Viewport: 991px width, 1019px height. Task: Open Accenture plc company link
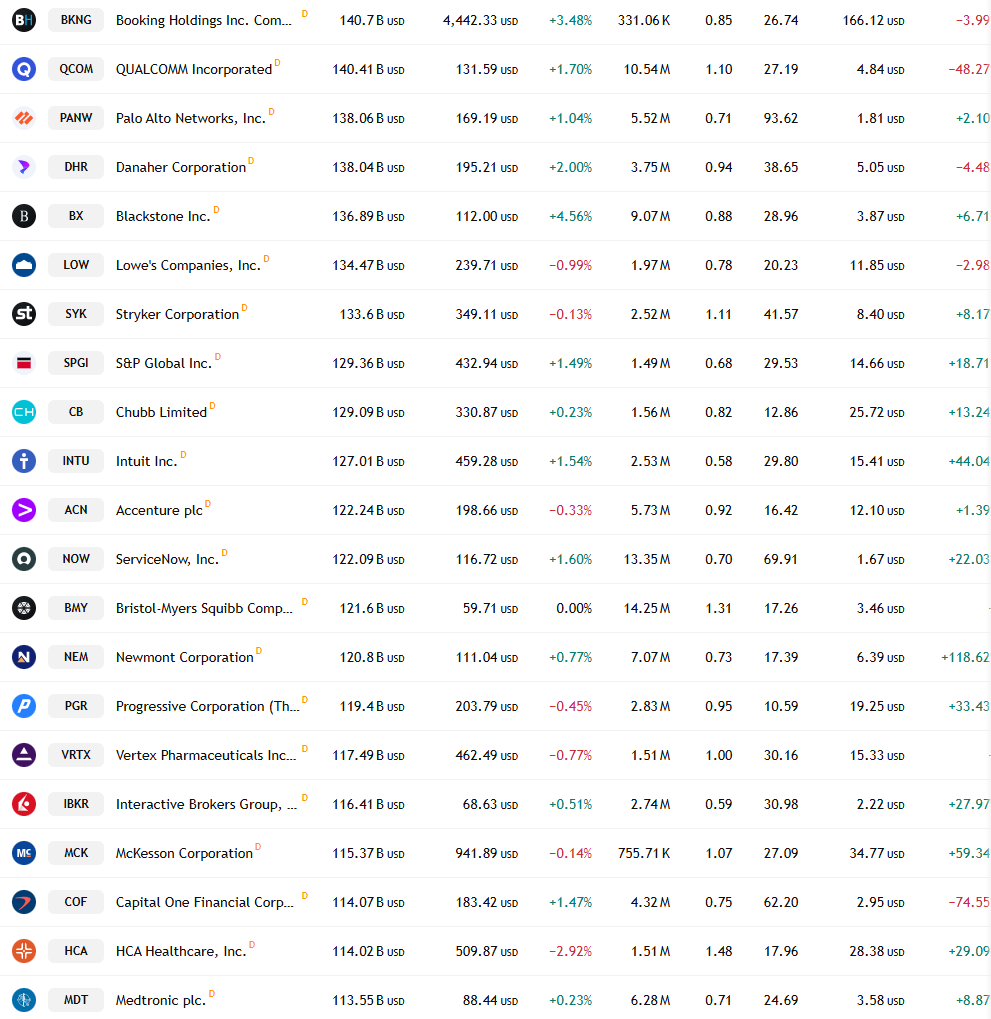[159, 511]
